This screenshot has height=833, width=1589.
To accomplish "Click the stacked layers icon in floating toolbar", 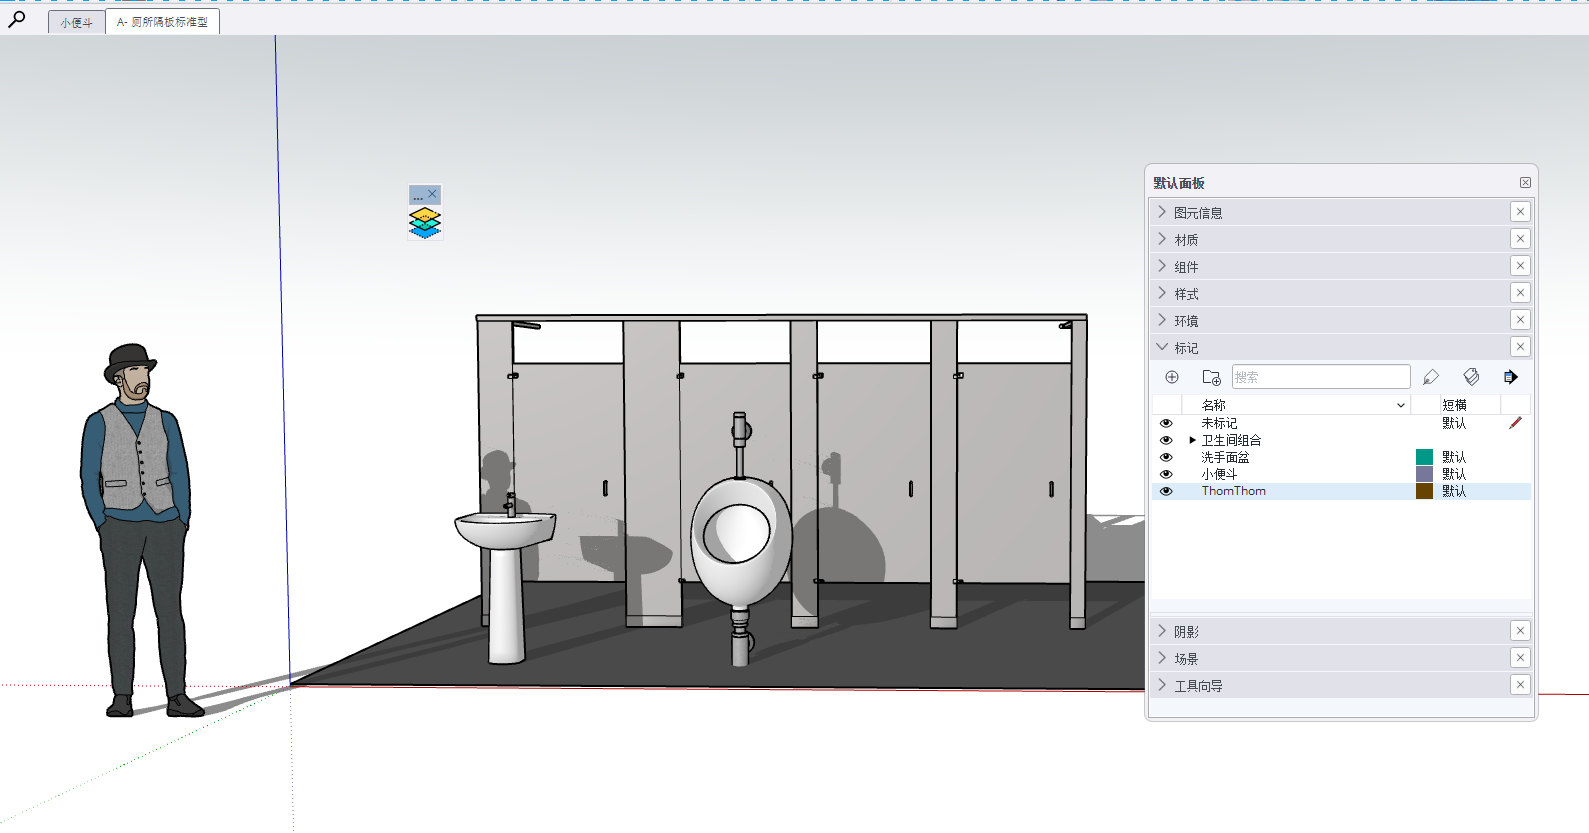I will click(425, 223).
